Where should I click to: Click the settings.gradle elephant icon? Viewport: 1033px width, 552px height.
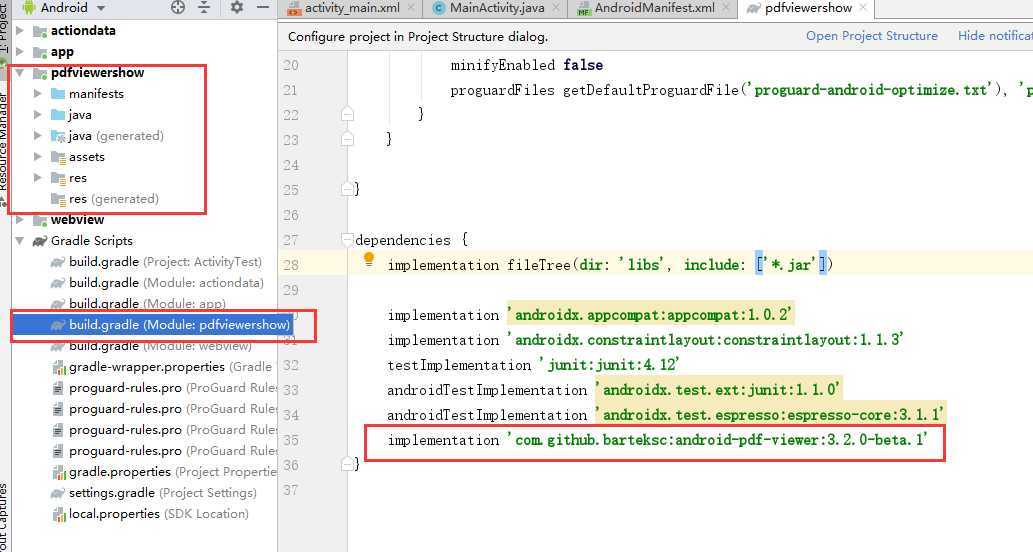(58, 493)
